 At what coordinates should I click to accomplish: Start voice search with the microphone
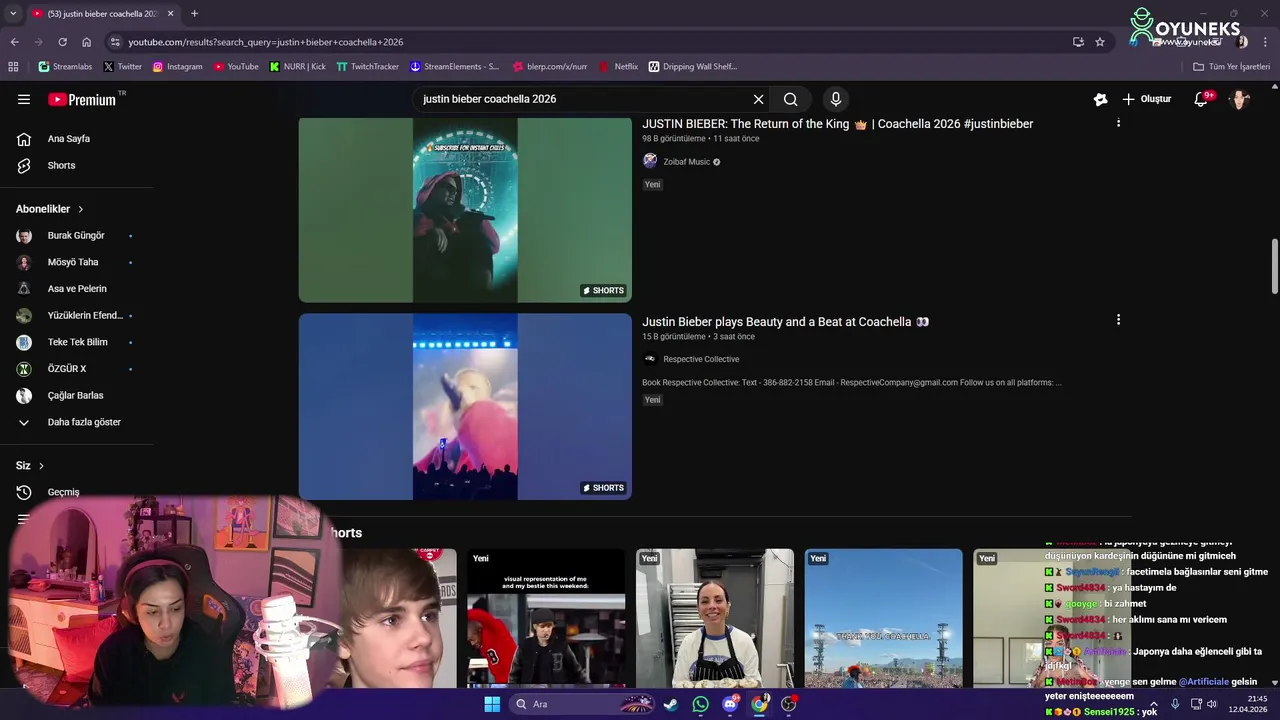click(x=836, y=99)
